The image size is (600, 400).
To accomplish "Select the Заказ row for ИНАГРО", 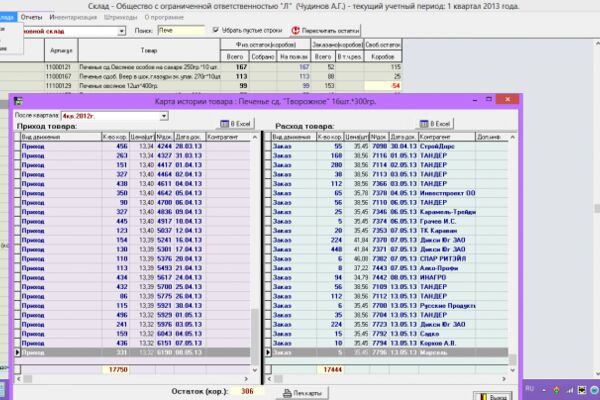I will point(386,278).
